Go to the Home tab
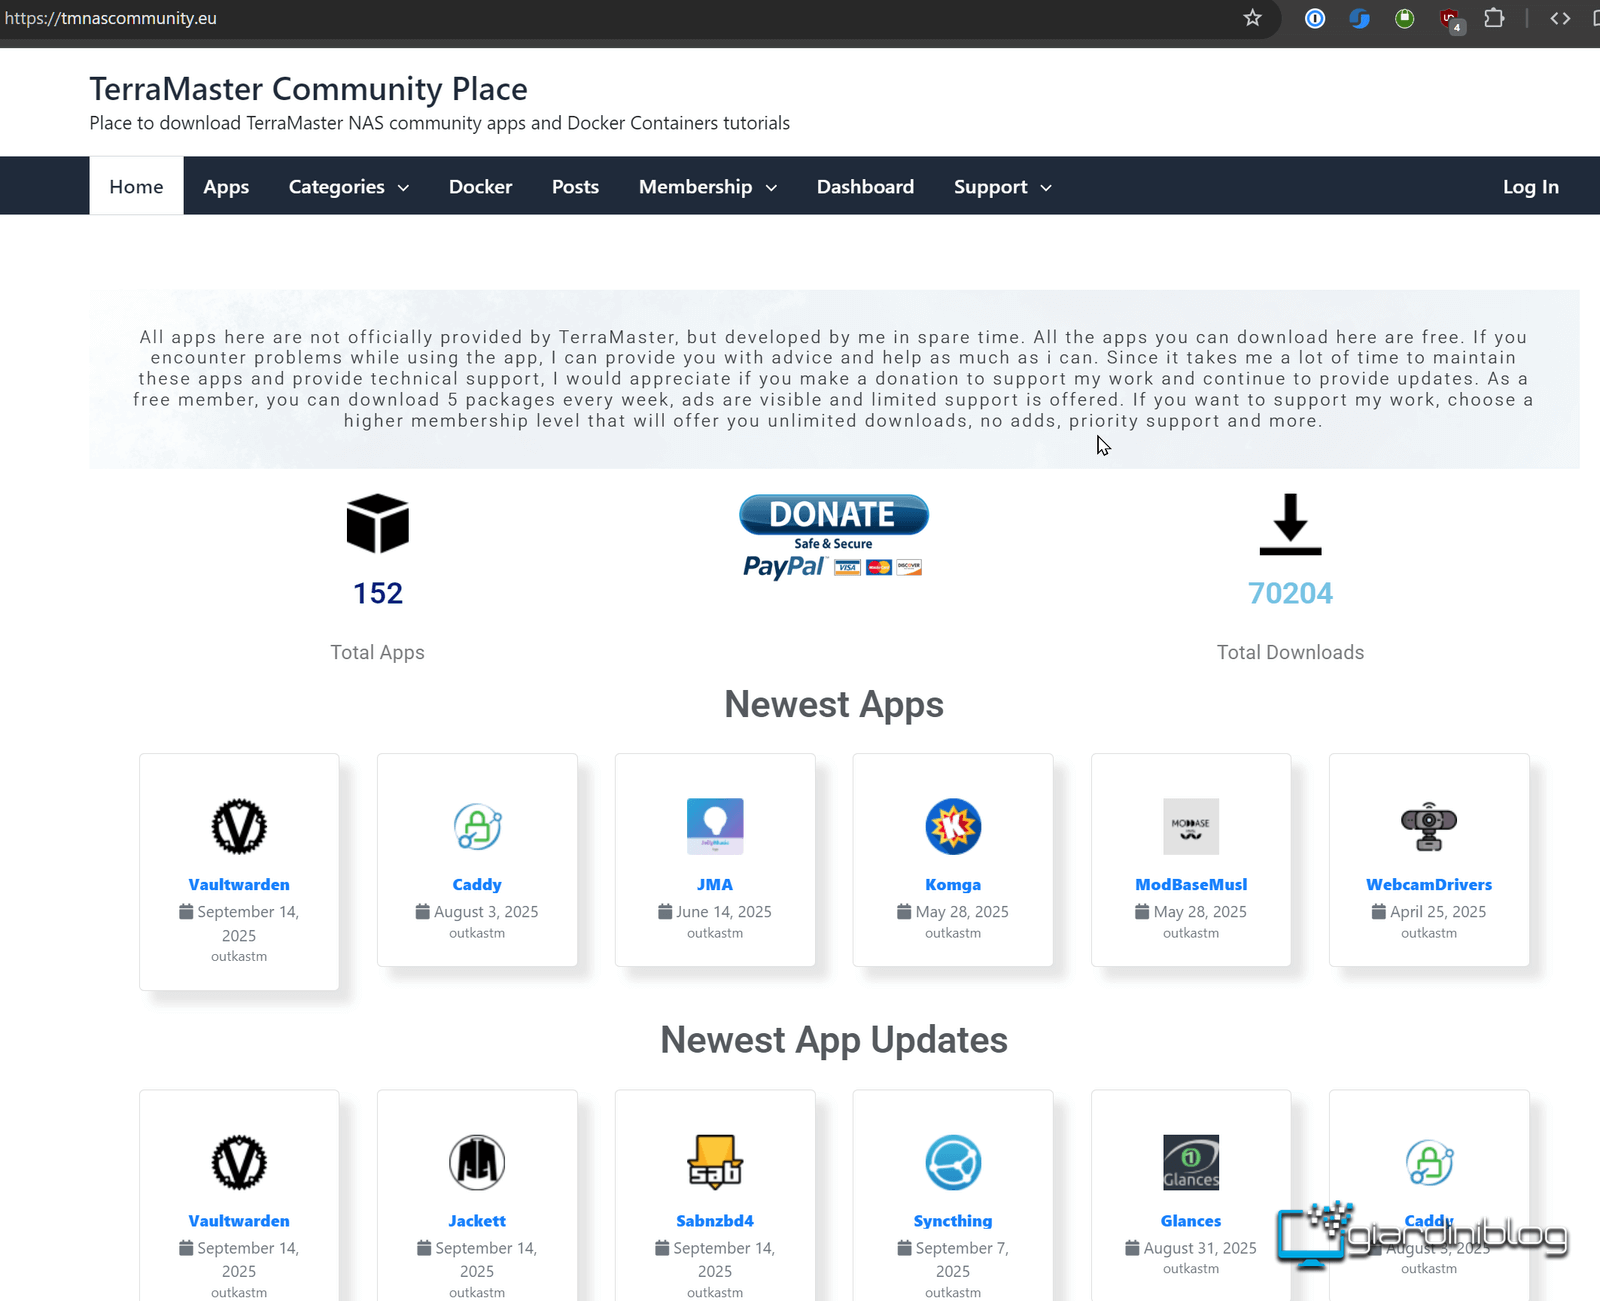 tap(136, 187)
